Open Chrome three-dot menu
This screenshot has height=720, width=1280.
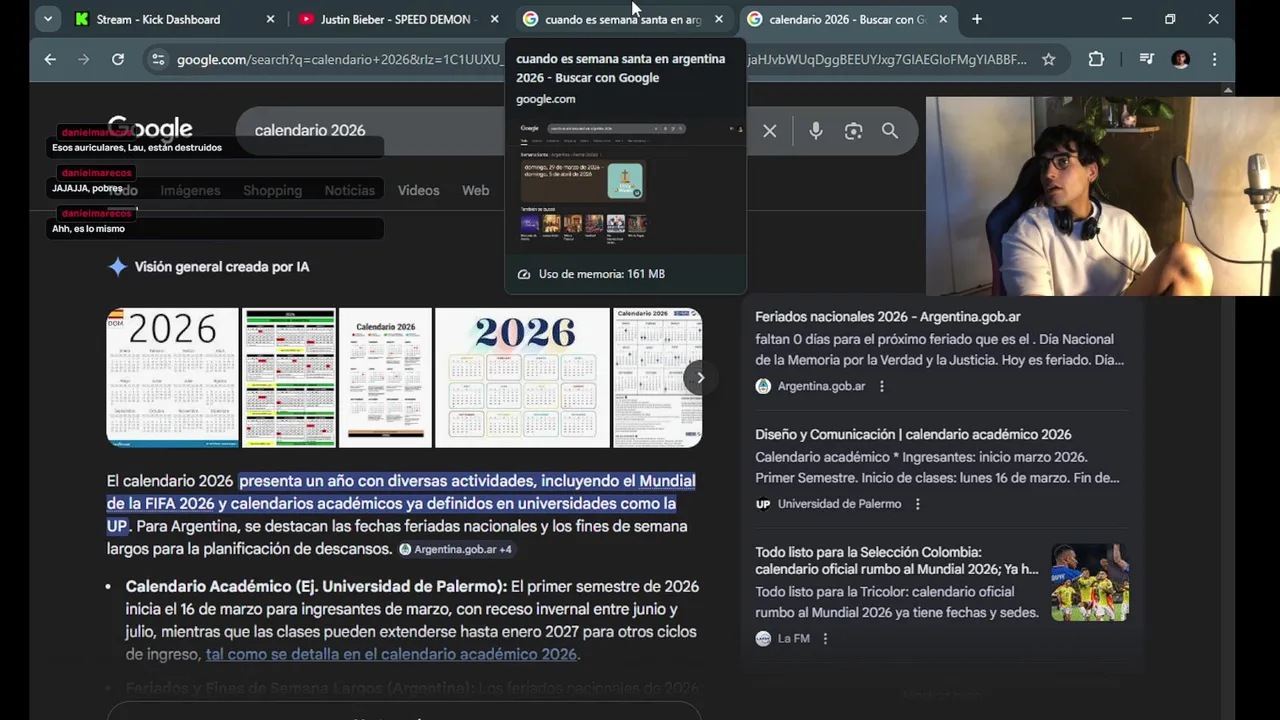1214,60
